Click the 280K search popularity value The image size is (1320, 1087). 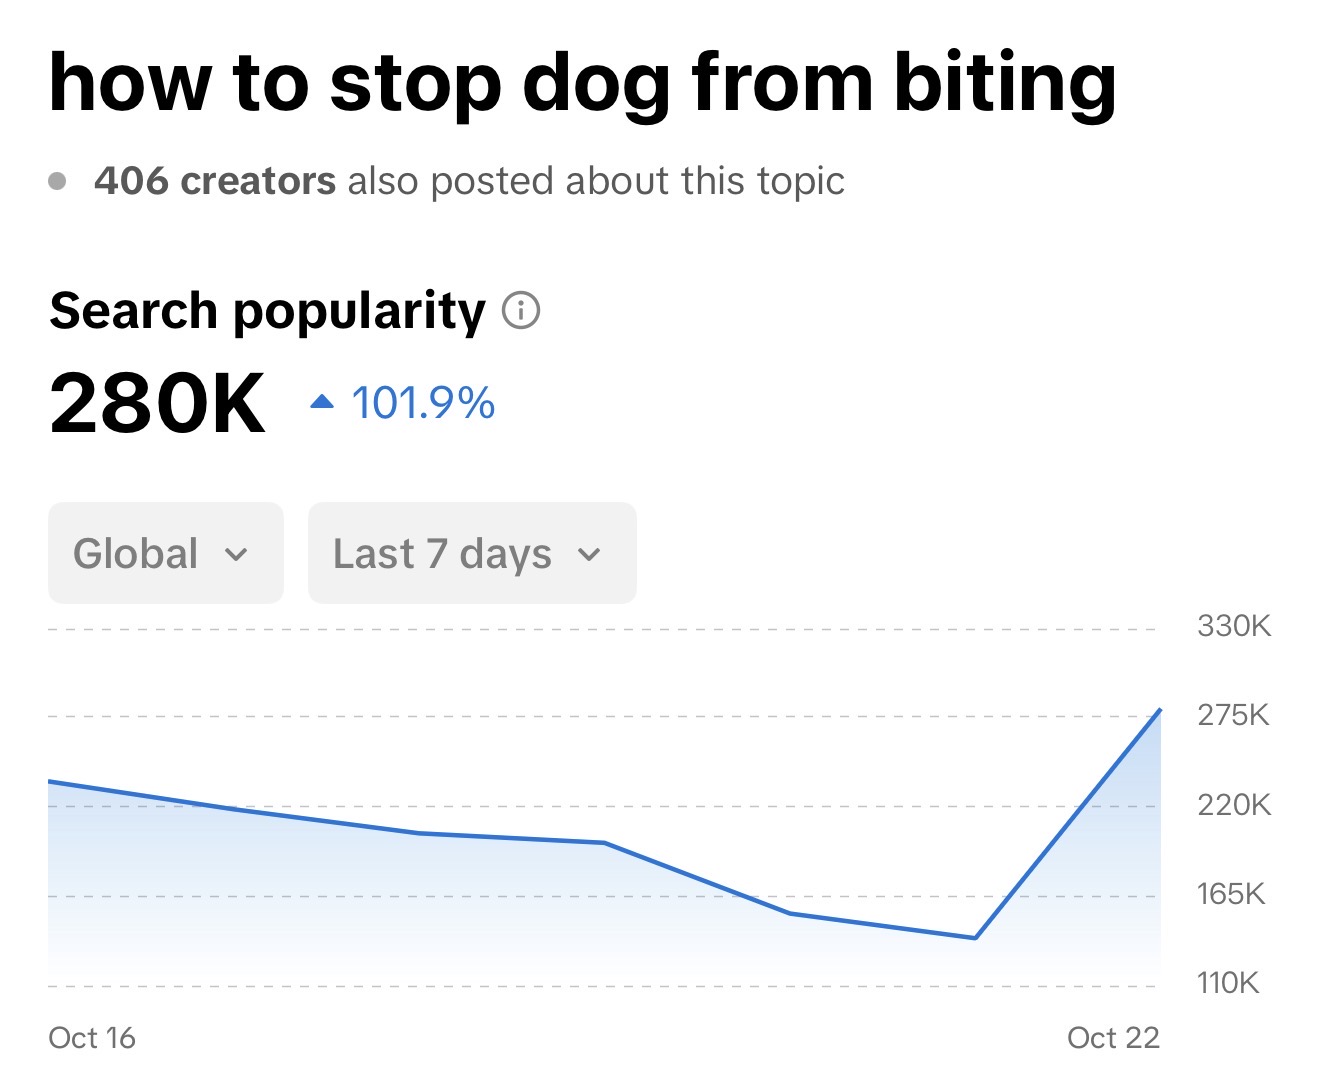(x=157, y=402)
